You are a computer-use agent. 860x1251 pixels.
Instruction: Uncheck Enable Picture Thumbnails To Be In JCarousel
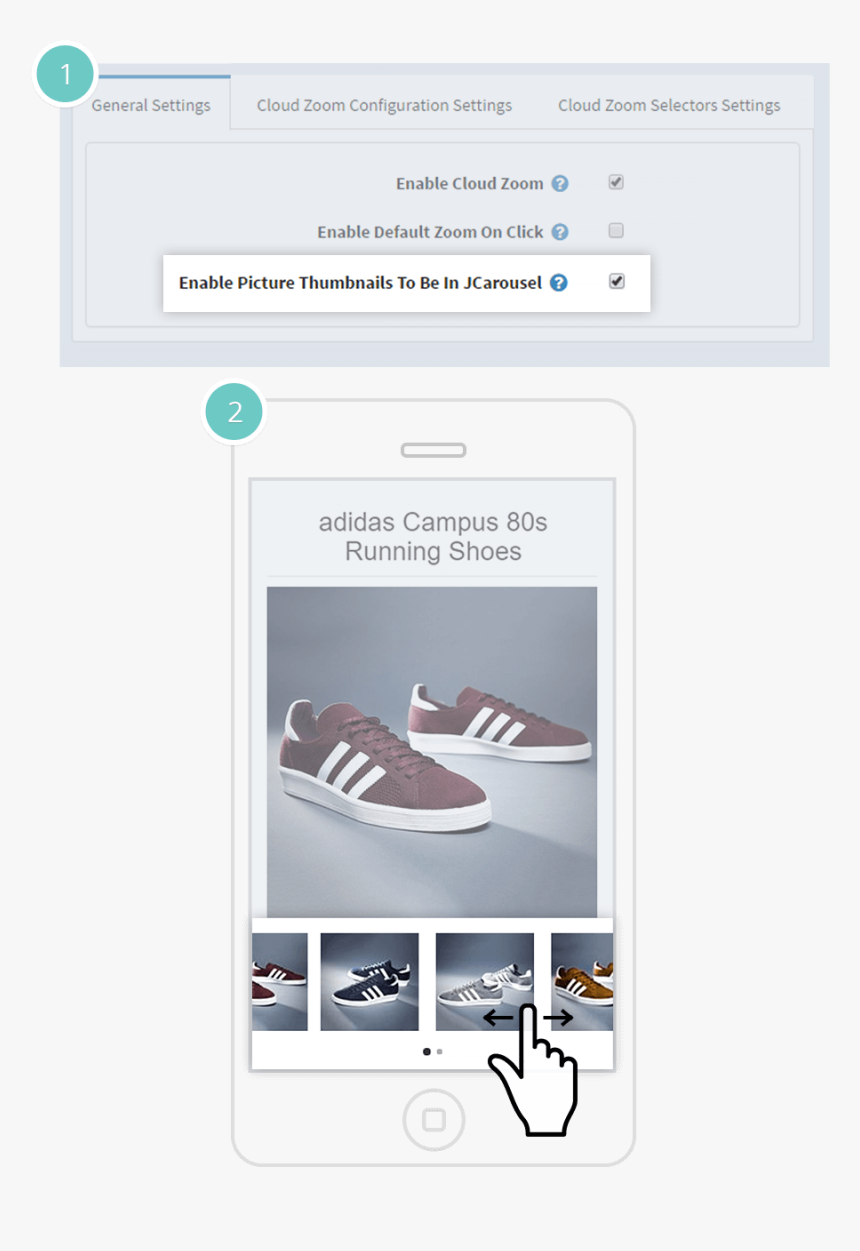pos(617,282)
